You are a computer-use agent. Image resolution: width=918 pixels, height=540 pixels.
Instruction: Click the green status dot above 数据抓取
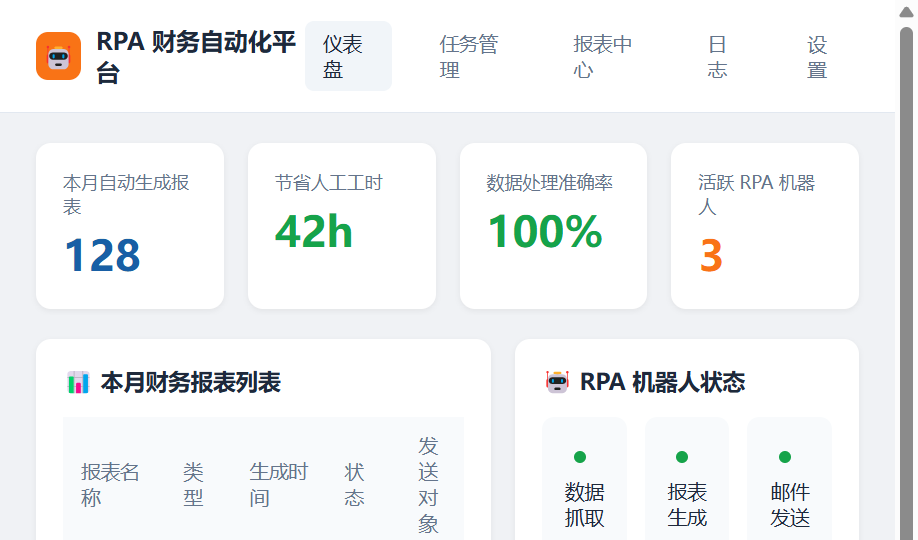click(580, 457)
